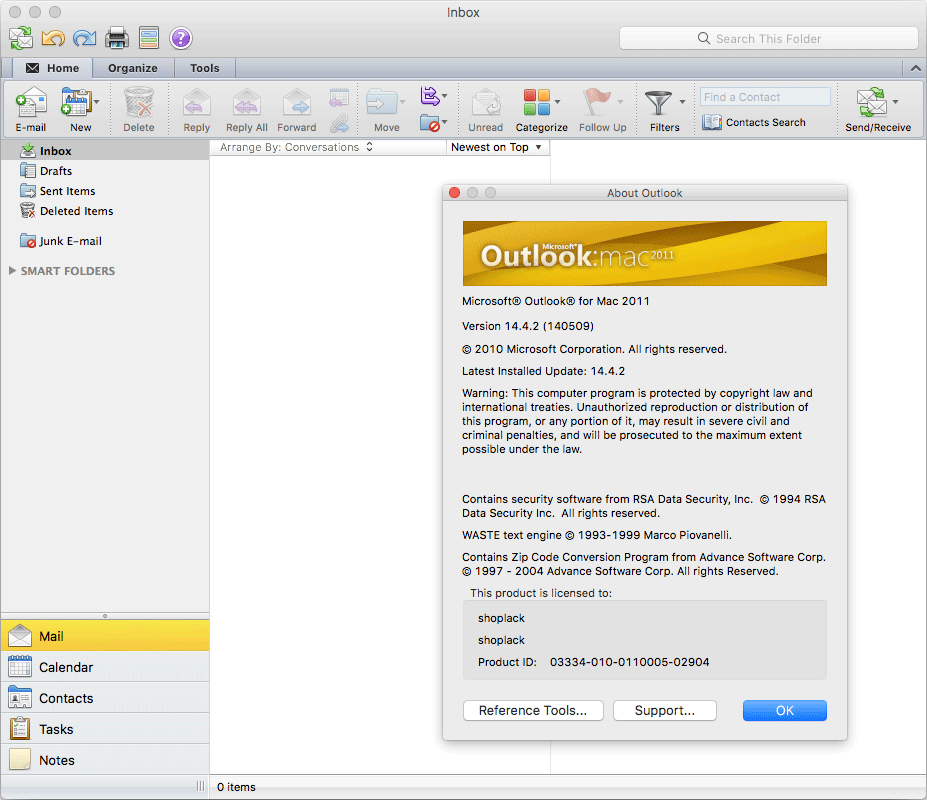Click the Find a Contact field
This screenshot has height=800, width=927.
pyautogui.click(x=766, y=97)
